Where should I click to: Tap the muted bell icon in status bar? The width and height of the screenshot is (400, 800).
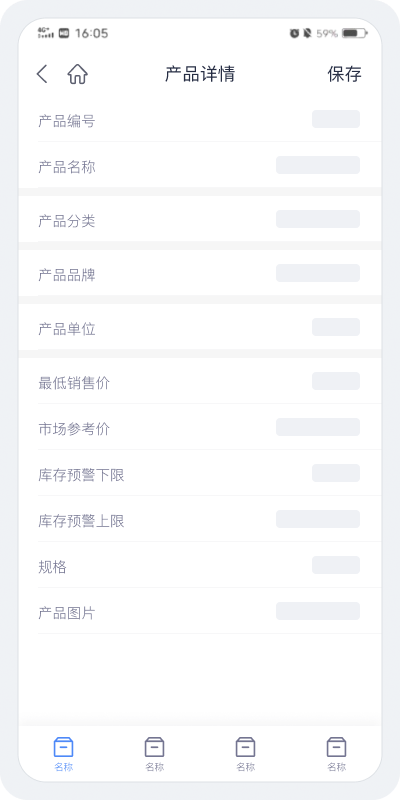307,34
